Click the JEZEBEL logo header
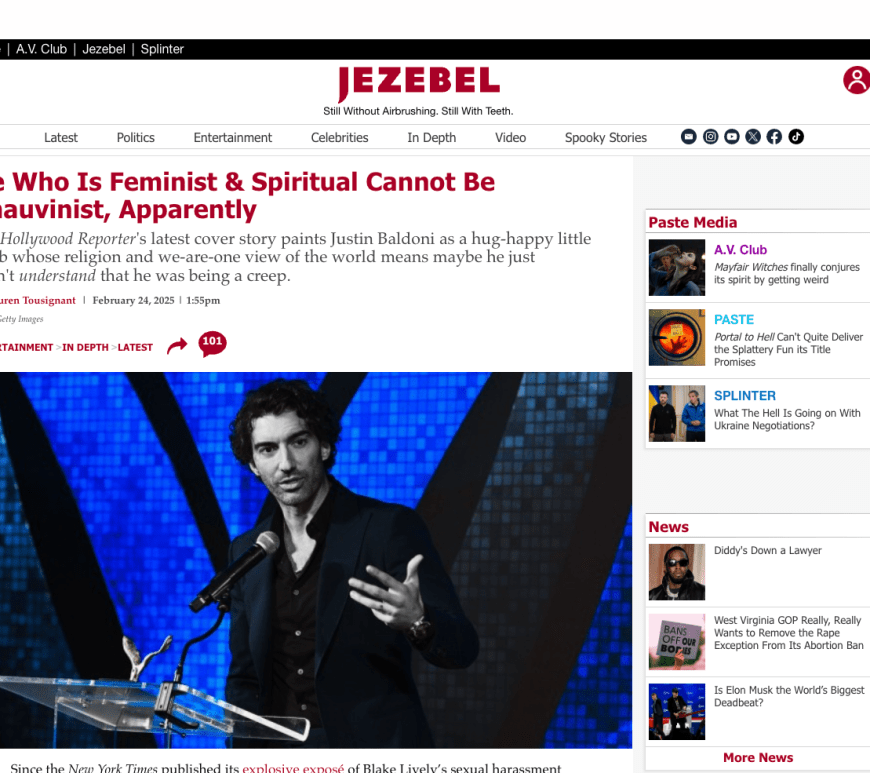Image resolution: width=870 pixels, height=773 pixels. coord(419,83)
